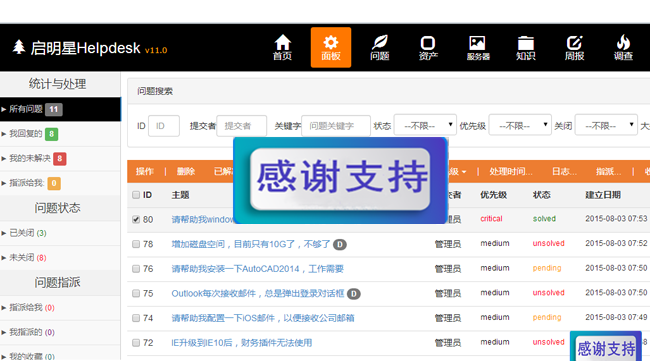The height and width of the screenshot is (361, 650).
Task: Check the checkbox for issue 74
Action: tap(136, 318)
